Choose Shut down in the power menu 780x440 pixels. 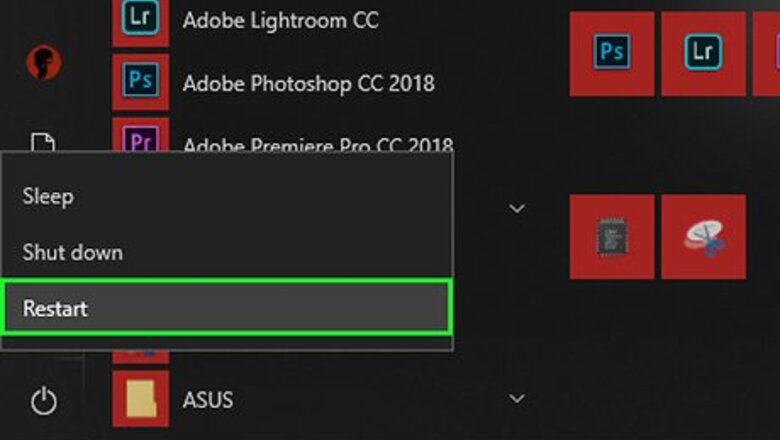click(x=73, y=253)
